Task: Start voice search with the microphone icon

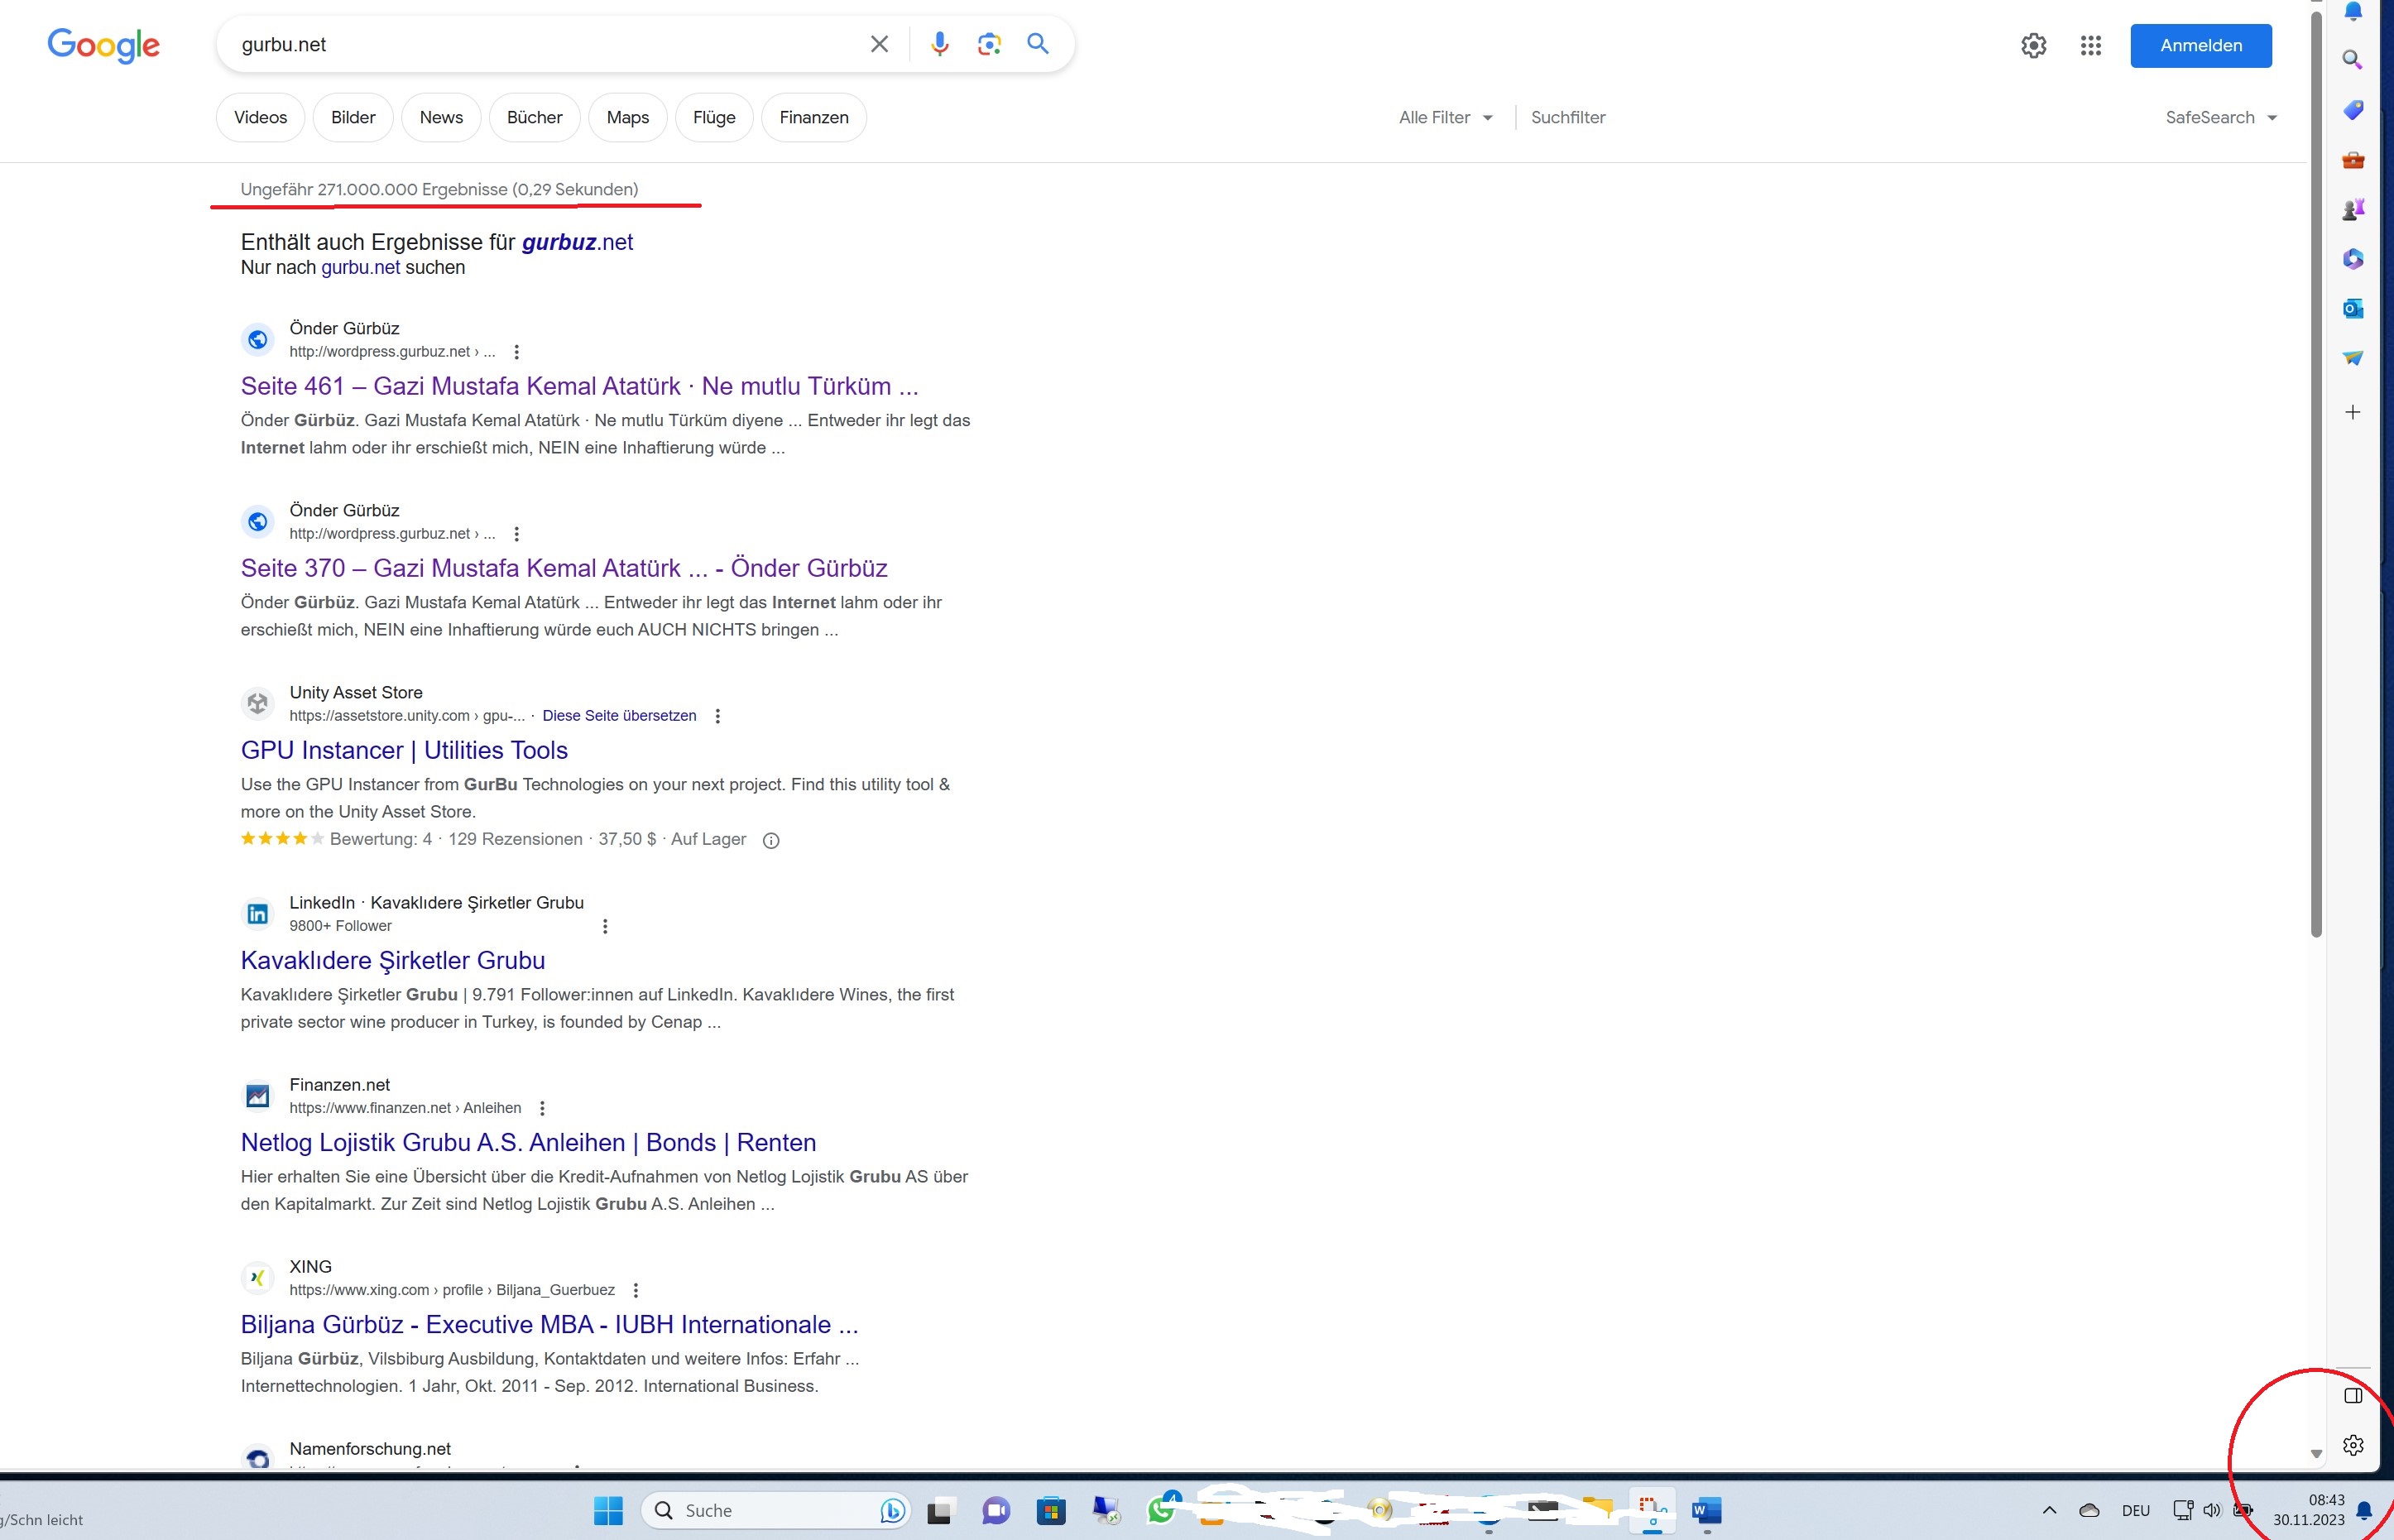Action: pyautogui.click(x=939, y=44)
